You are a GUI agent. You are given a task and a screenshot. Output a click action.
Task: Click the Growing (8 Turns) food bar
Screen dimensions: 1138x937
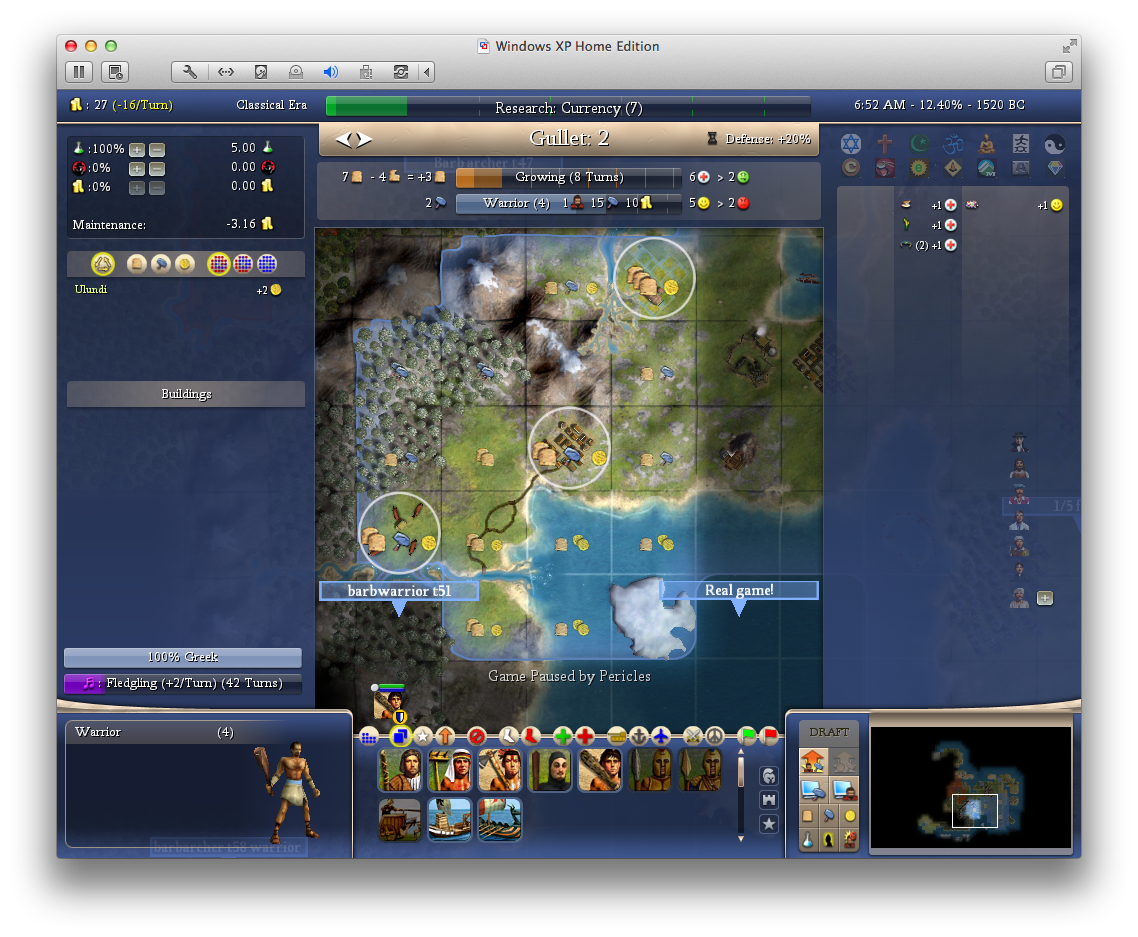coord(568,177)
